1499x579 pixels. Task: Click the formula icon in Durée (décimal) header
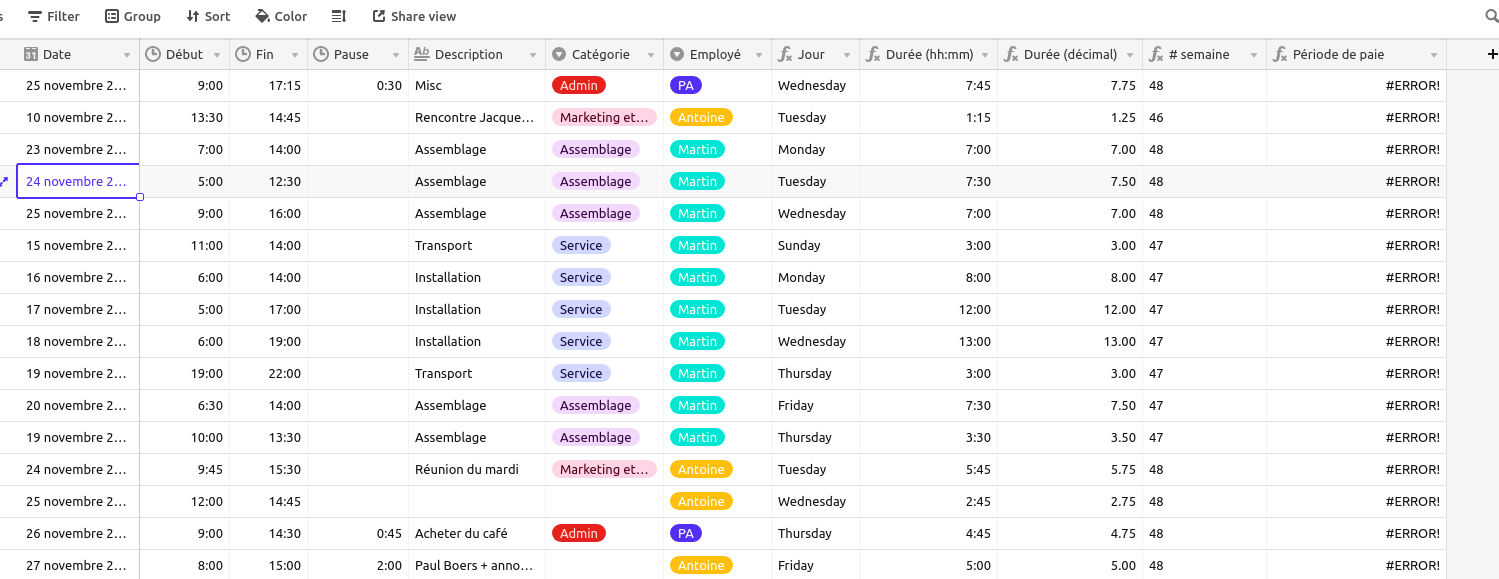tap(1011, 54)
